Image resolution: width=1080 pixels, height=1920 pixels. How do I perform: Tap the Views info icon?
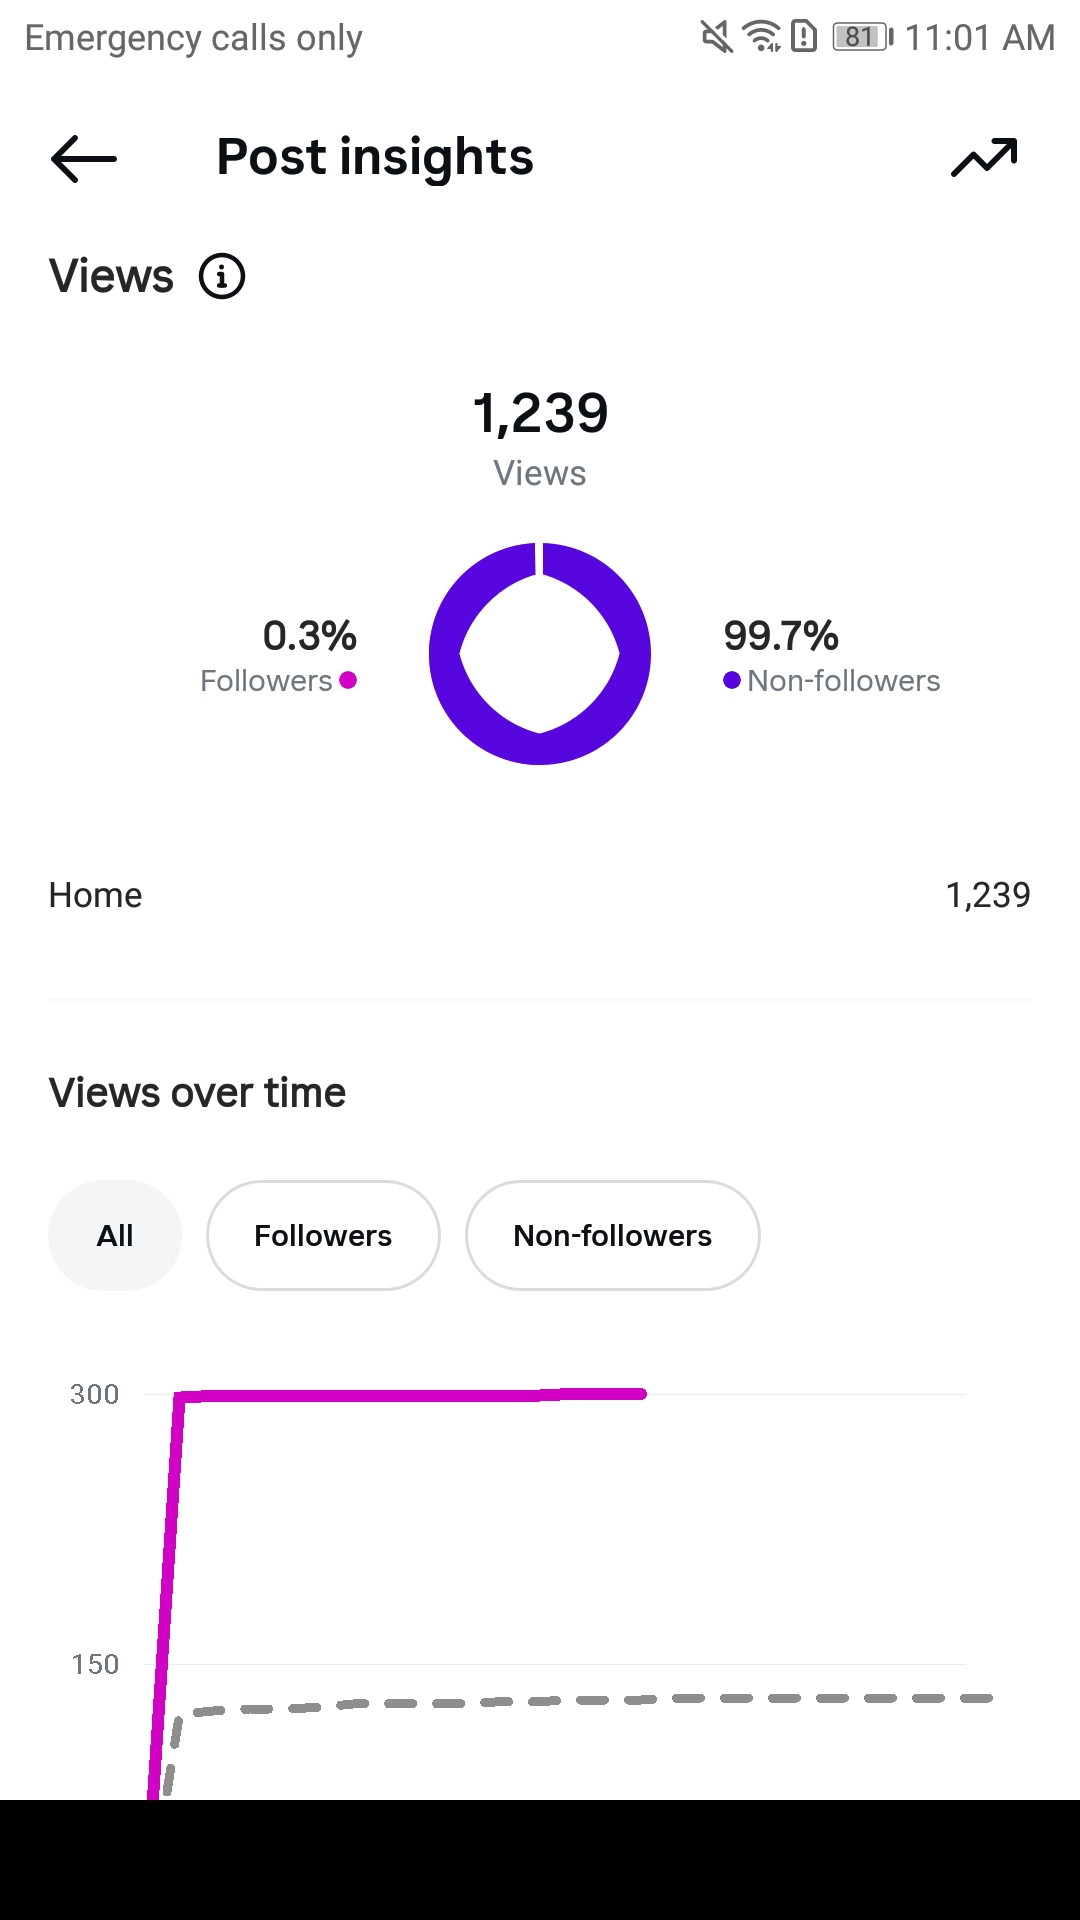pyautogui.click(x=222, y=277)
